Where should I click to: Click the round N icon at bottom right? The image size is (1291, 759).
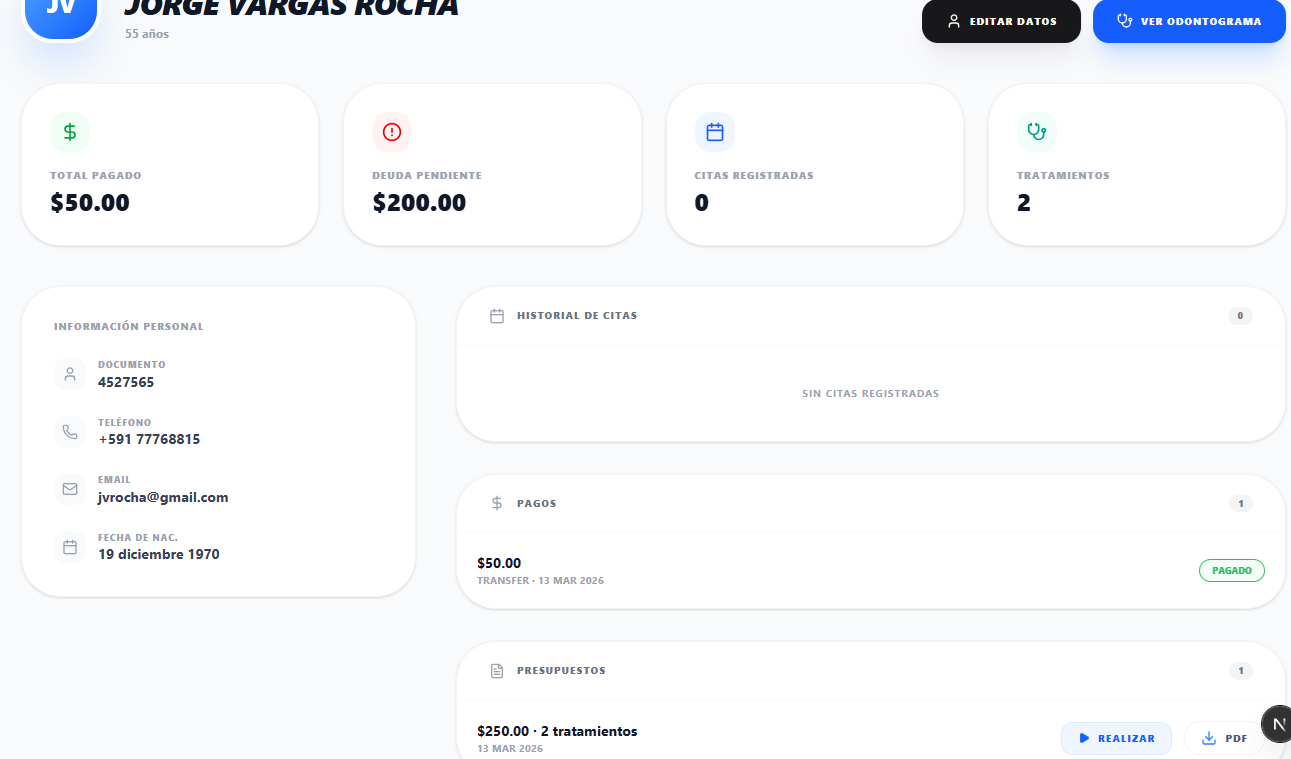(x=1276, y=724)
